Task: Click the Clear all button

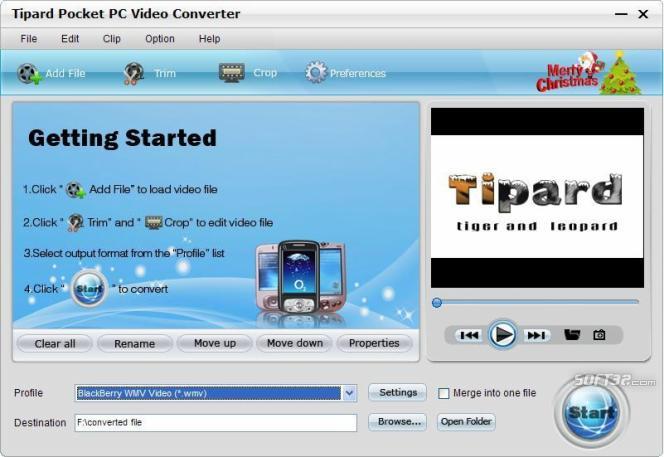Action: [55, 343]
